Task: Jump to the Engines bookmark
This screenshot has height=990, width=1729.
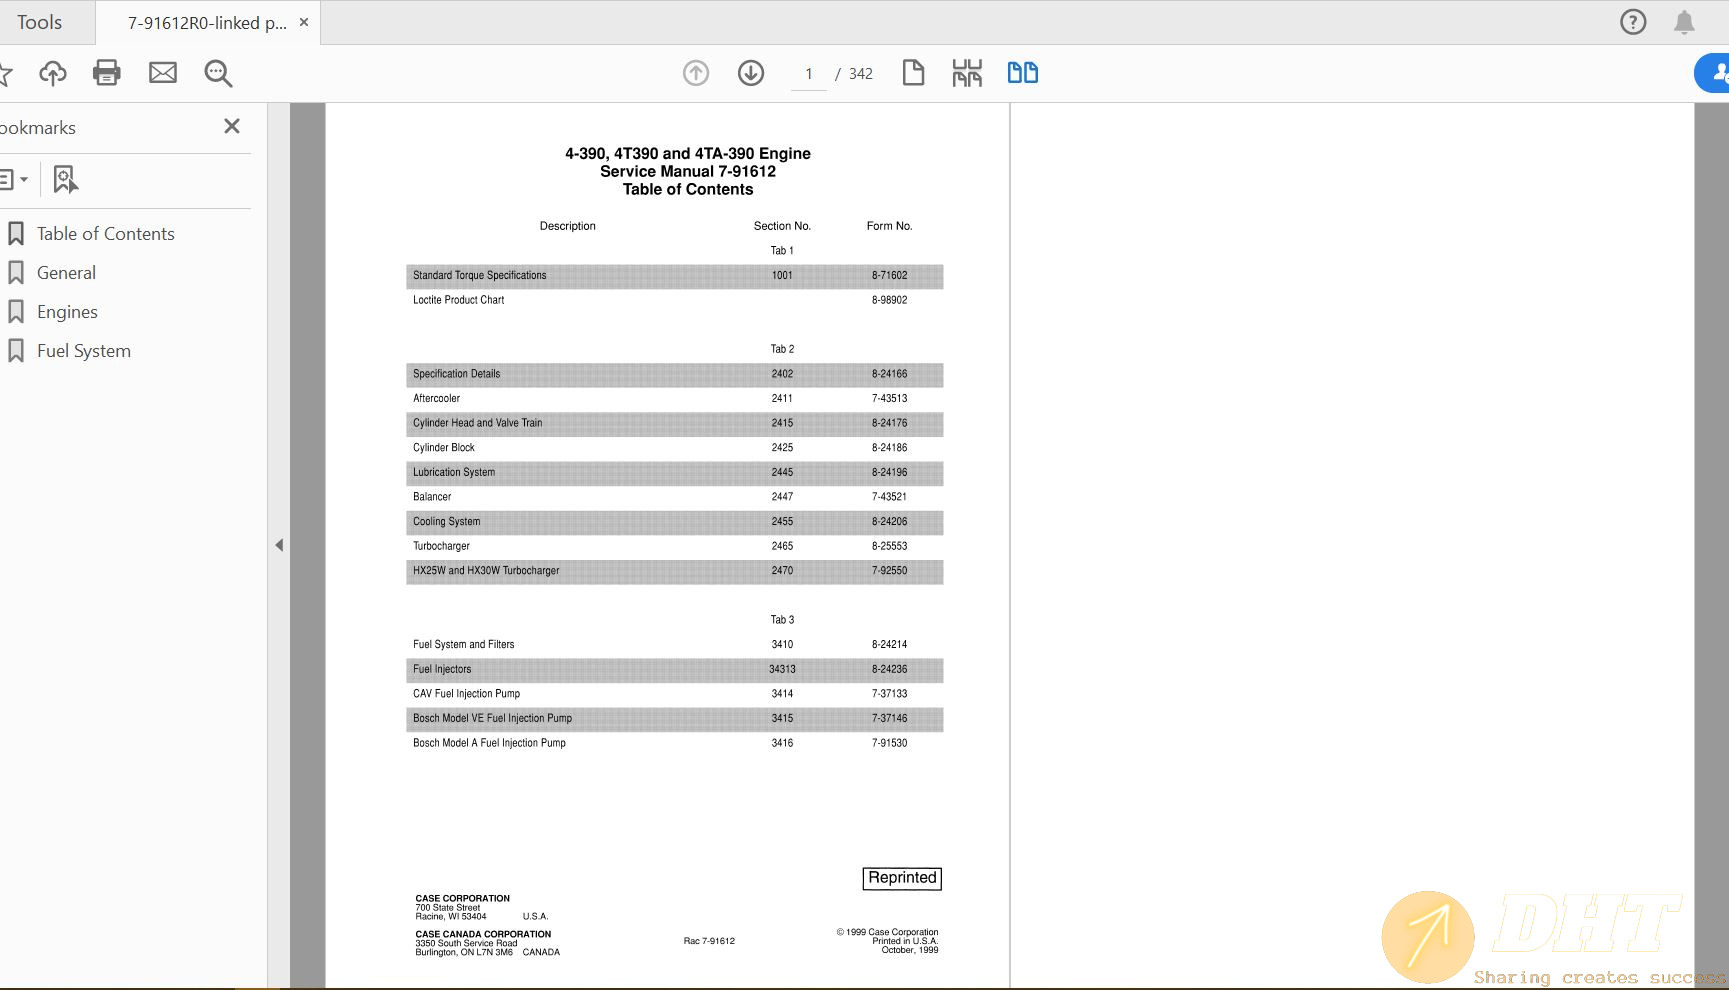Action: [67, 312]
